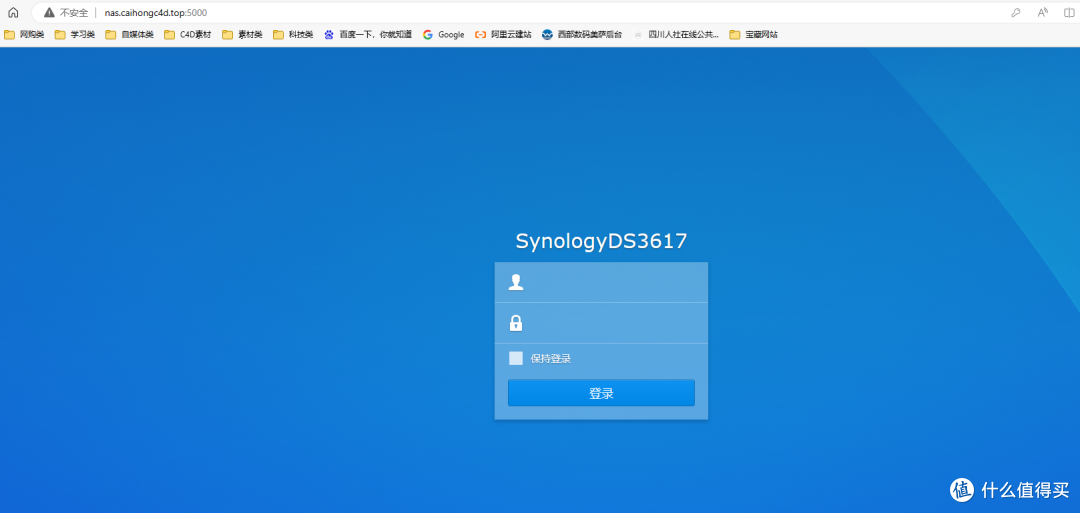The image size is (1080, 513).
Task: Open the 学习类 bookmarks folder
Action: tap(75, 34)
